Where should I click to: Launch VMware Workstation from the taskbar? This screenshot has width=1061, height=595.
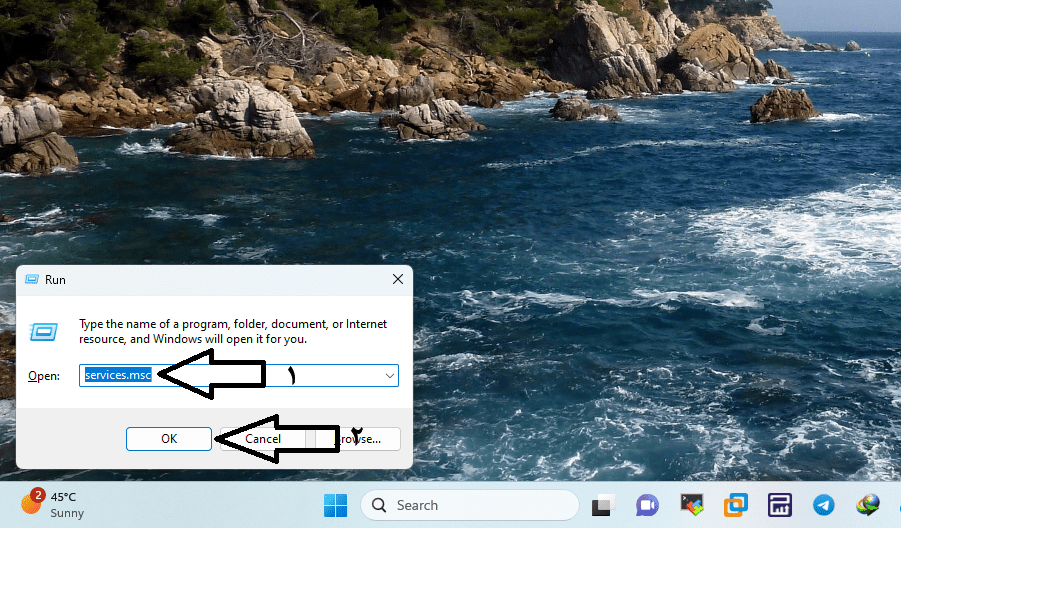tap(736, 506)
